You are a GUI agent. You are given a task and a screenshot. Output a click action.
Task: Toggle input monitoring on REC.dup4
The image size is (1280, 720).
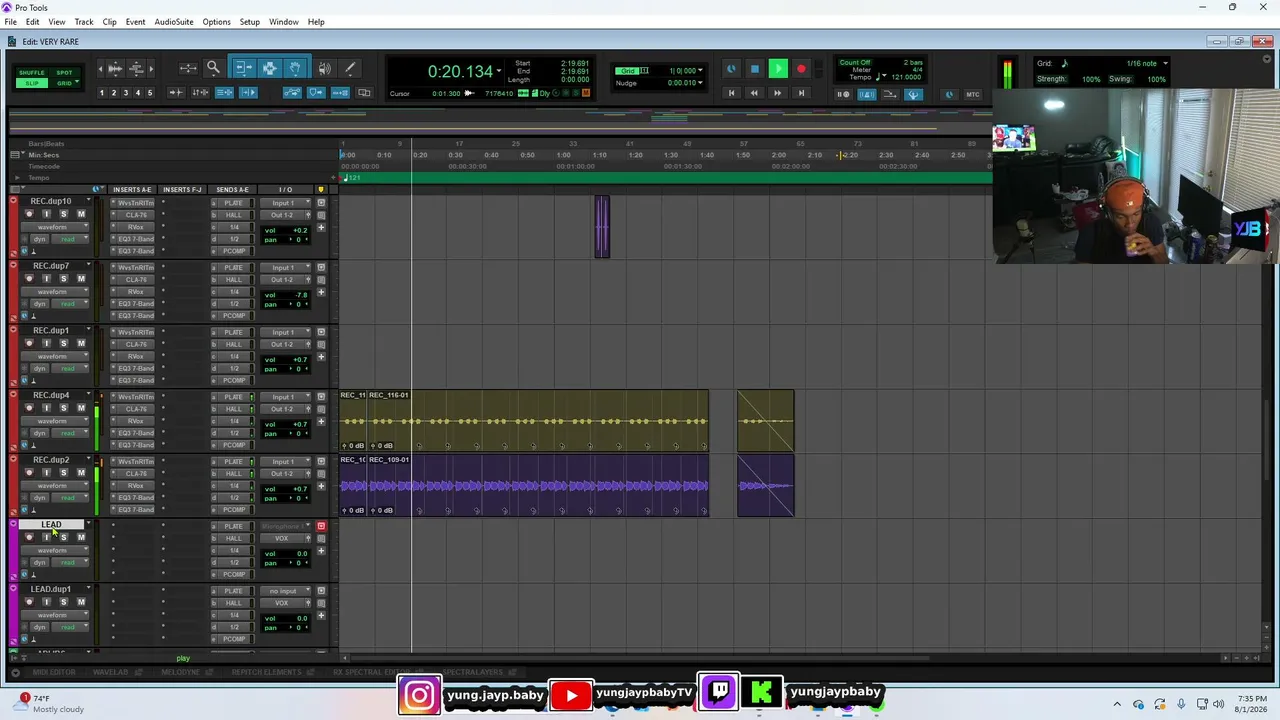pos(46,408)
